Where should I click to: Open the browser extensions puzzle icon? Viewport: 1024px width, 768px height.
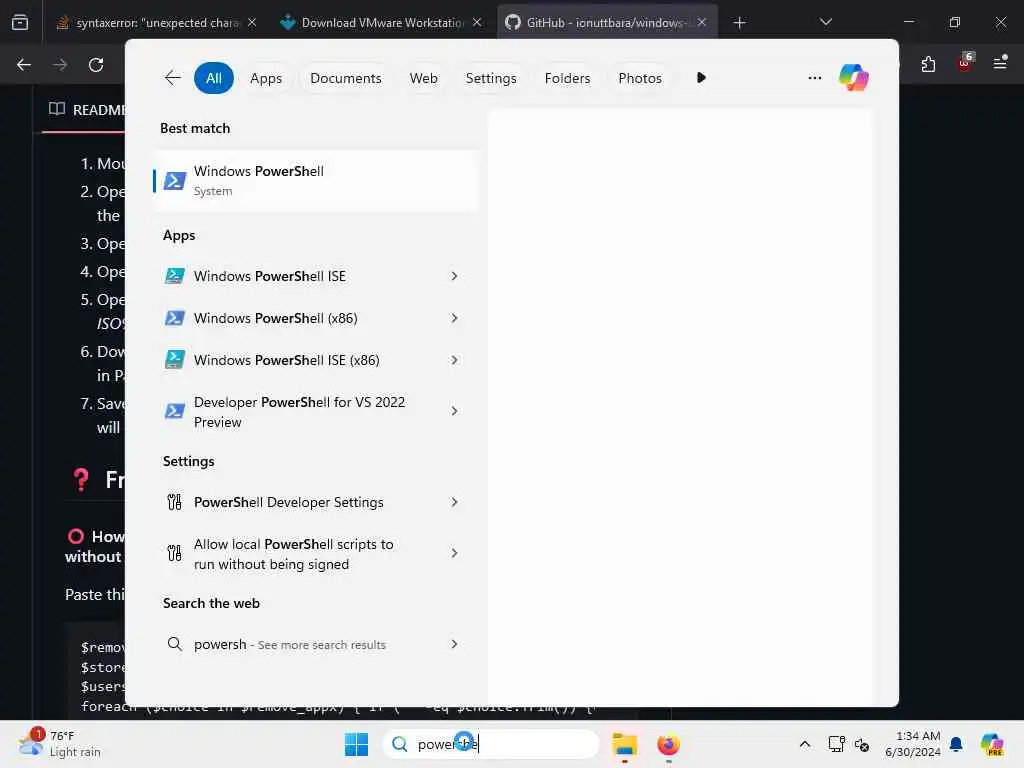(x=928, y=64)
